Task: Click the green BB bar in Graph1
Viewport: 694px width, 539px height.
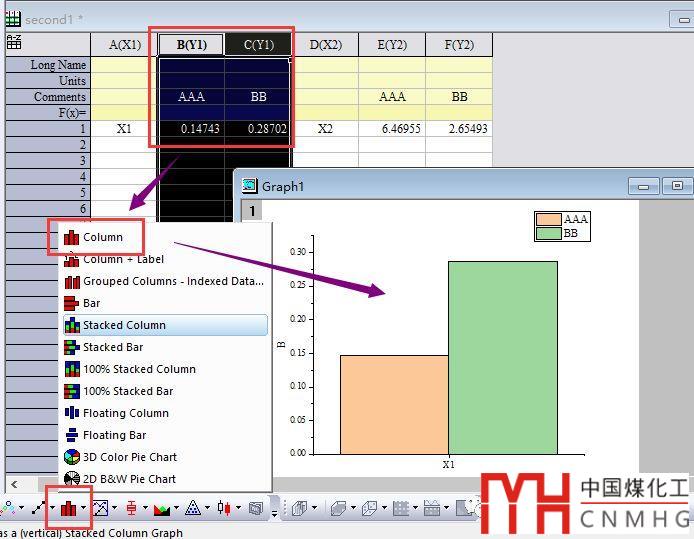Action: pyautogui.click(x=503, y=358)
